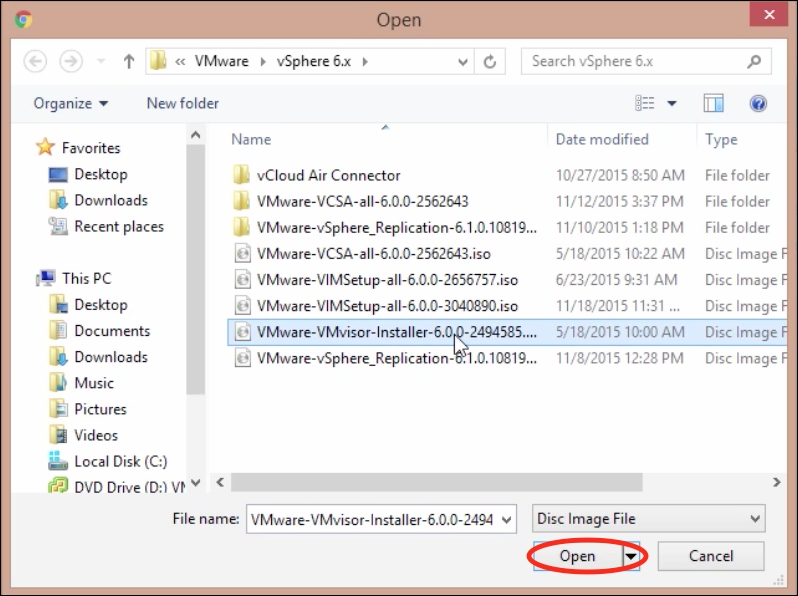Select Desktop under Favorites
Image resolution: width=798 pixels, height=596 pixels.
click(x=88, y=174)
